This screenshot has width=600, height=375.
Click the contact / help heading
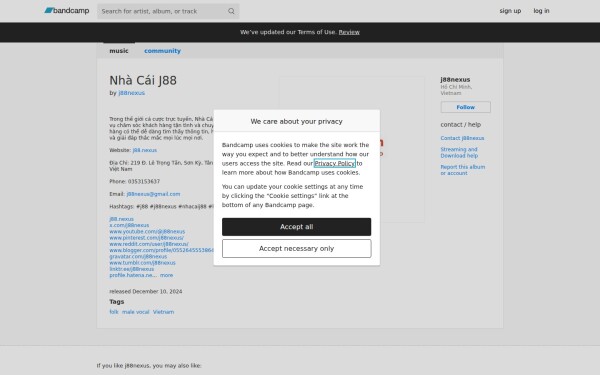[460, 124]
